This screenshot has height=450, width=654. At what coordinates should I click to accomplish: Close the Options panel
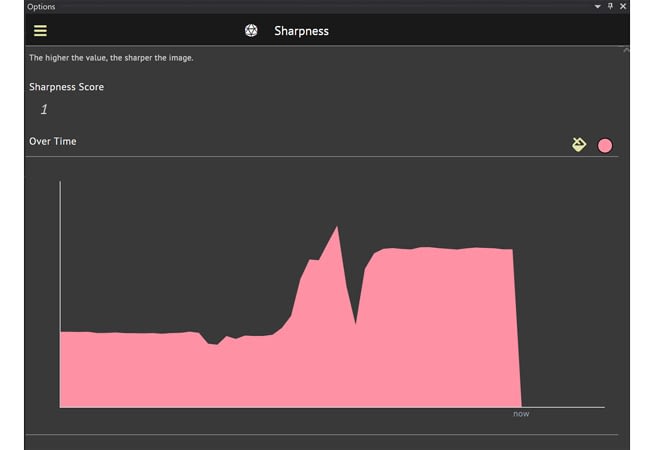[623, 6]
